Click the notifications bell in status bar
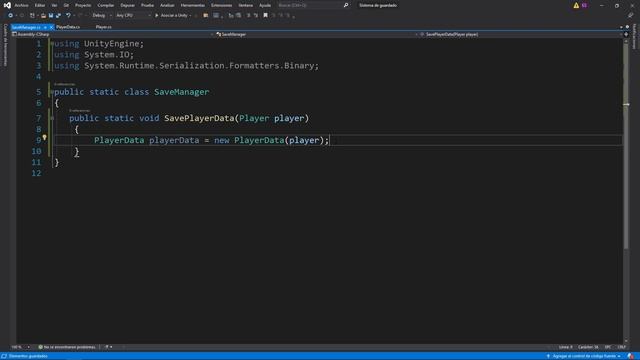The image size is (640, 360). pyautogui.click(x=631, y=356)
